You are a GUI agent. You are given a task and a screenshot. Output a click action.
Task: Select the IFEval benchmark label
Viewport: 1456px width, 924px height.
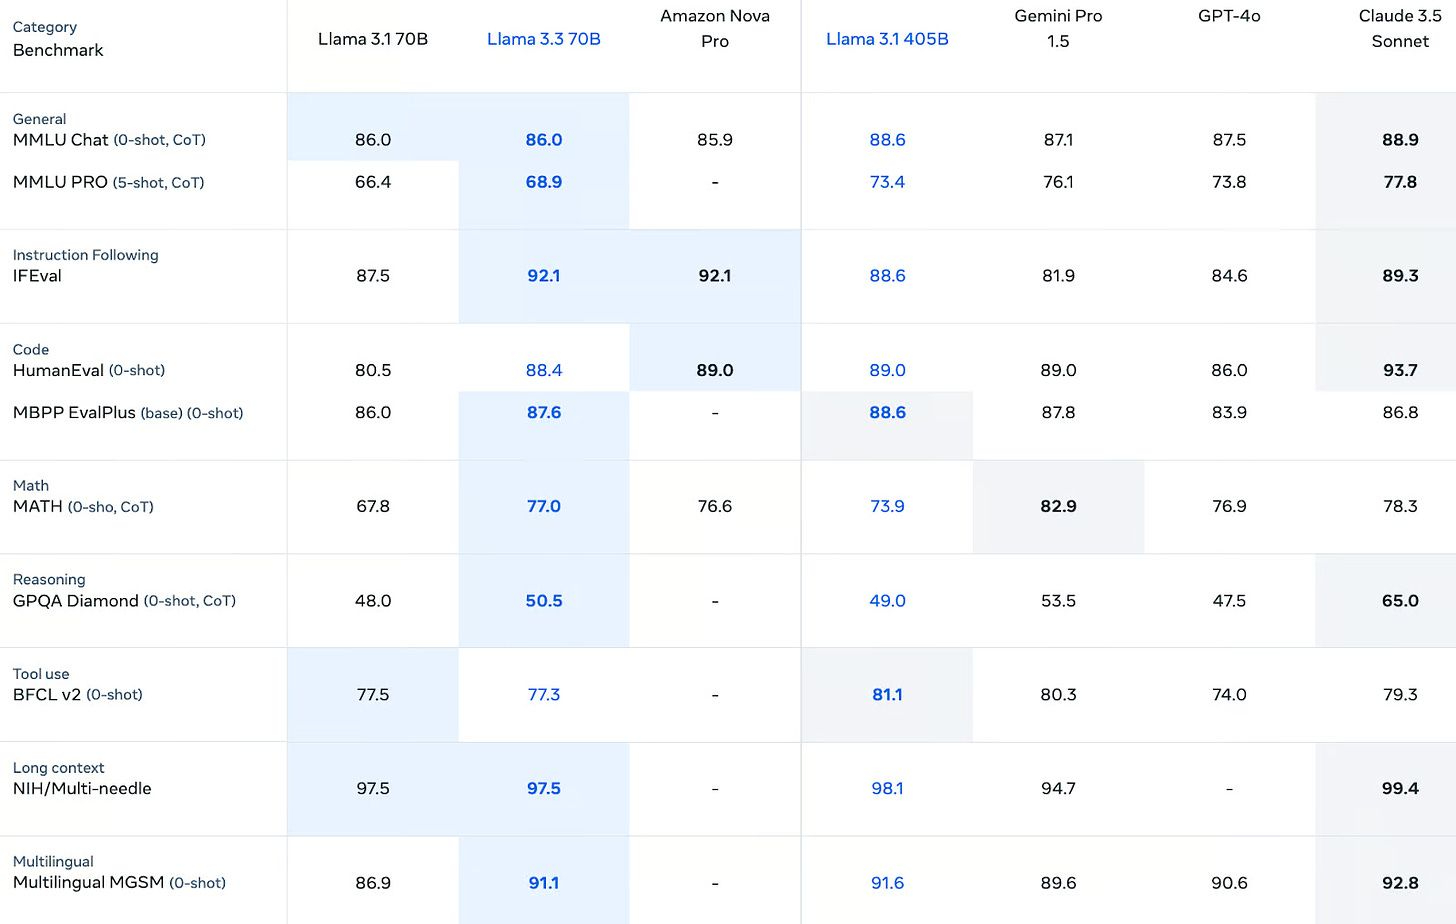click(37, 276)
